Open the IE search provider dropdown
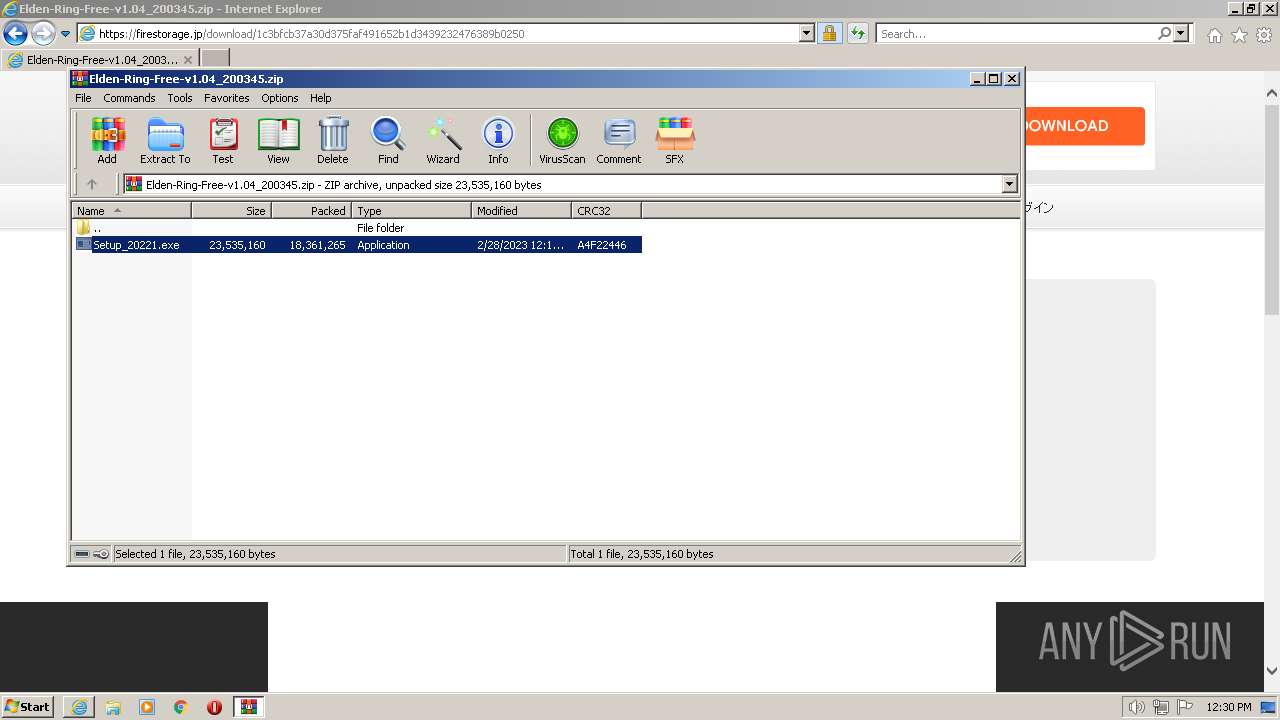Image resolution: width=1280 pixels, height=720 pixels. point(1181,34)
